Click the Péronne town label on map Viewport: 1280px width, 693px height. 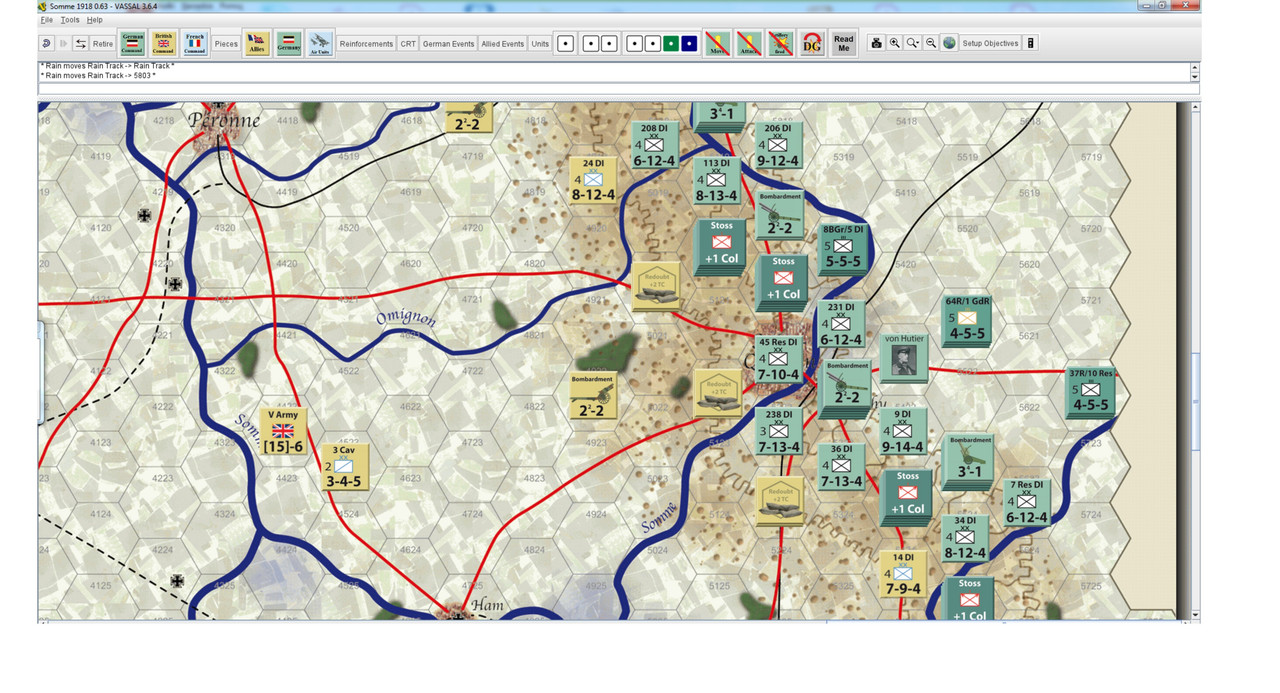coord(224,121)
